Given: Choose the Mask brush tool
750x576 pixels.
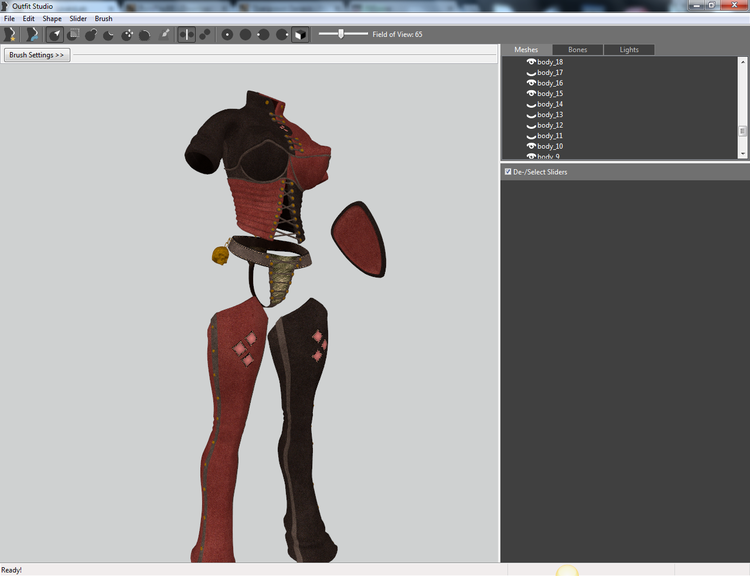Looking at the screenshot, I should coord(73,34).
